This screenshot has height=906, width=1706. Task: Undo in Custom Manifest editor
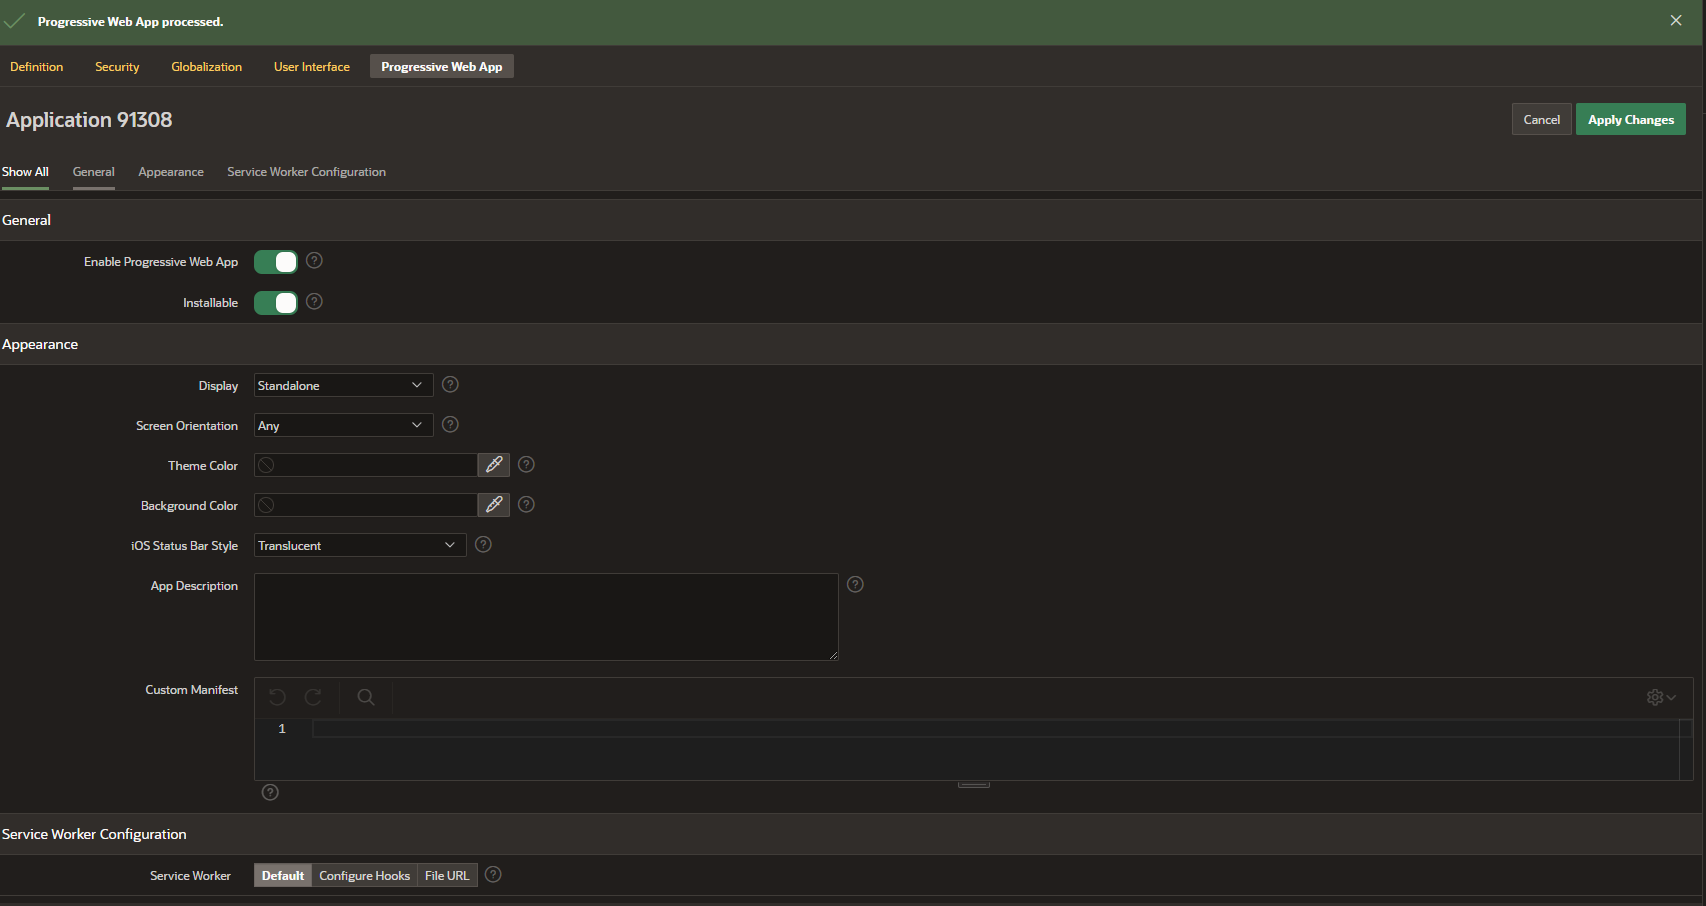pyautogui.click(x=278, y=697)
